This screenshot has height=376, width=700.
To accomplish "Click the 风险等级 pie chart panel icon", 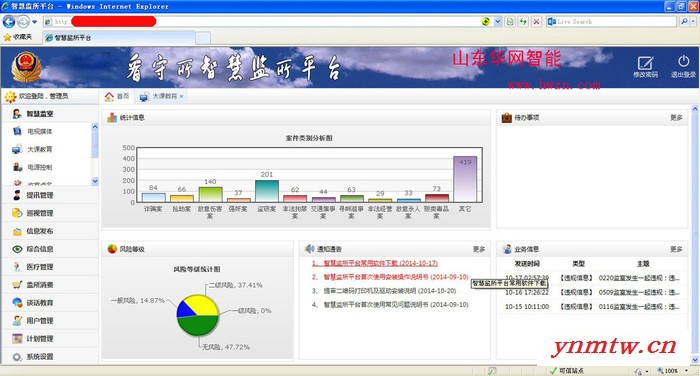I will [x=112, y=249].
